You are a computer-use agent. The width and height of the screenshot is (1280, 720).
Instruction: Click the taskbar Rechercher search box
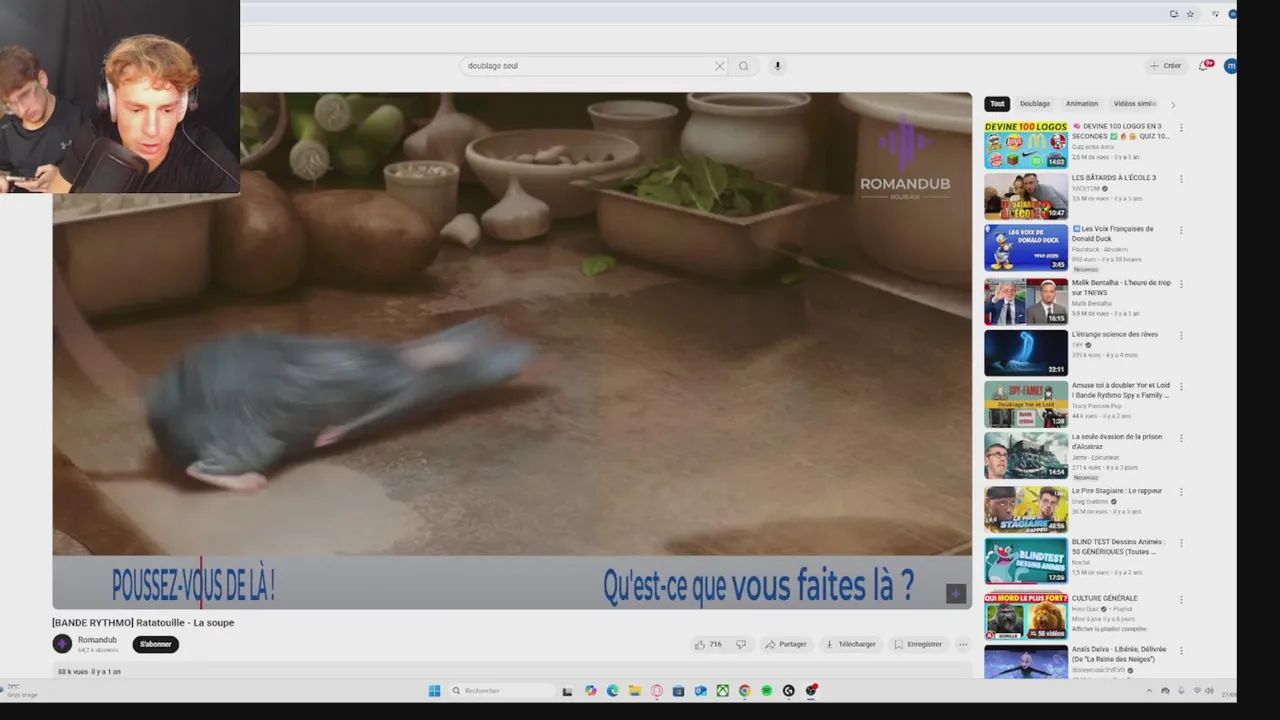point(501,691)
